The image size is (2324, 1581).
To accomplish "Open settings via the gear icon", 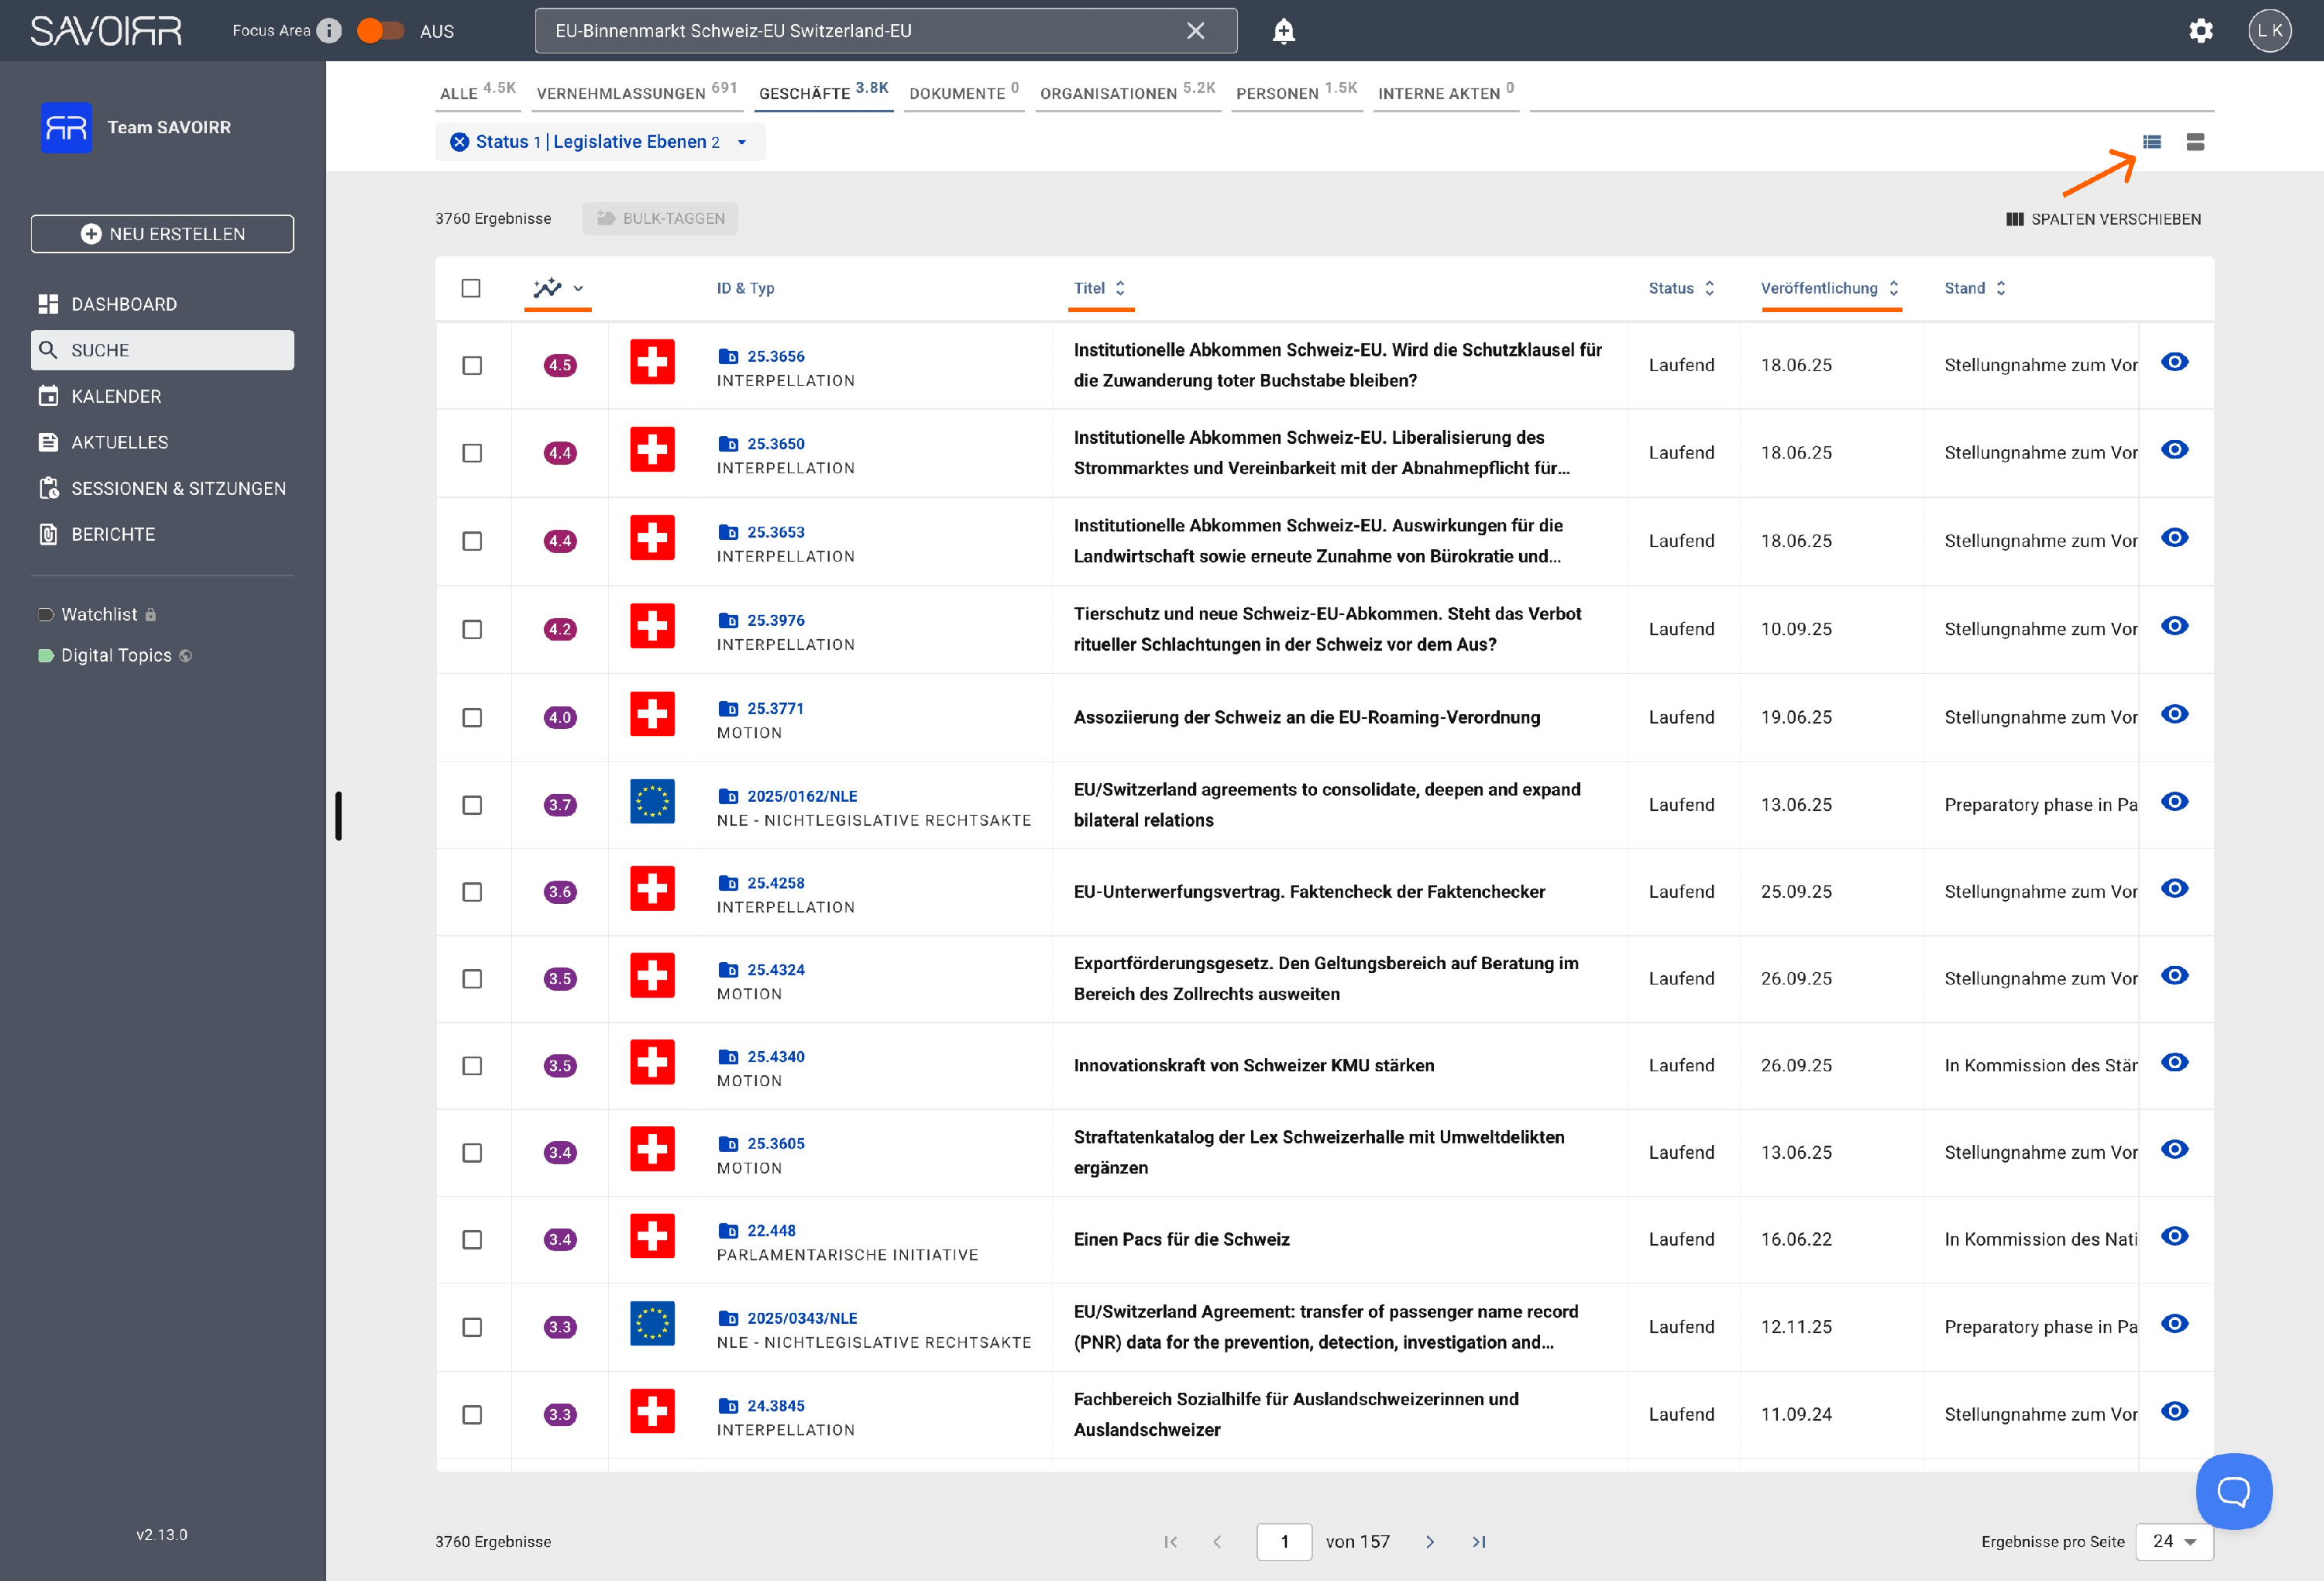I will click(x=2200, y=31).
